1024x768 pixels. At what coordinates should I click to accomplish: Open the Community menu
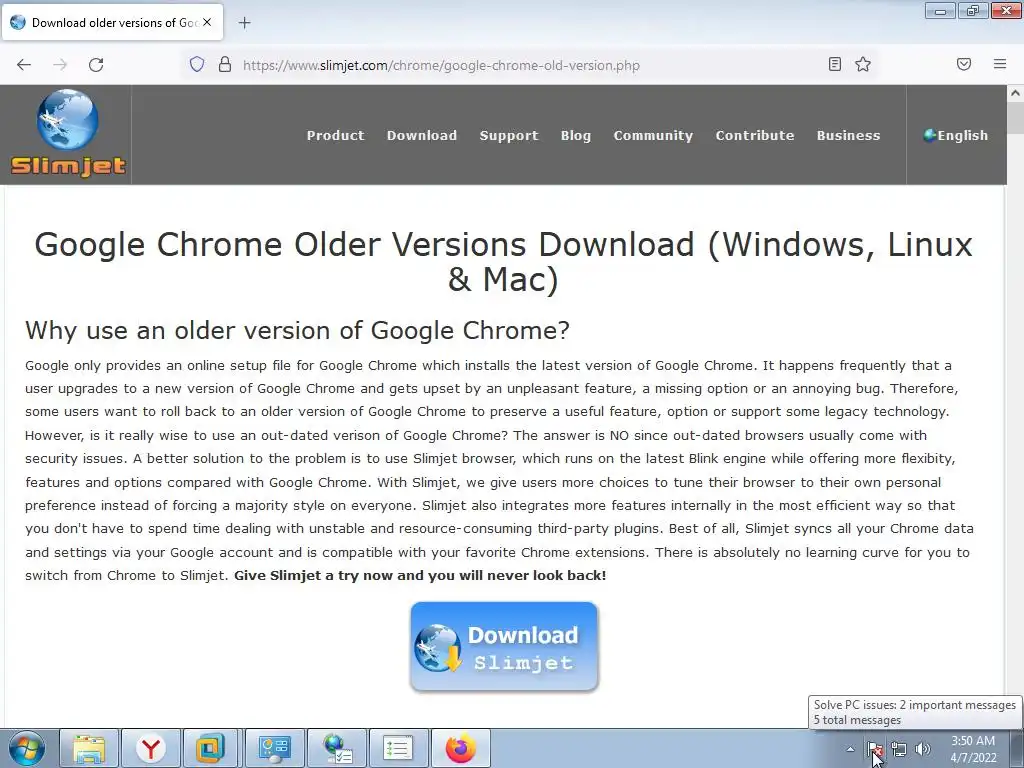pos(653,135)
